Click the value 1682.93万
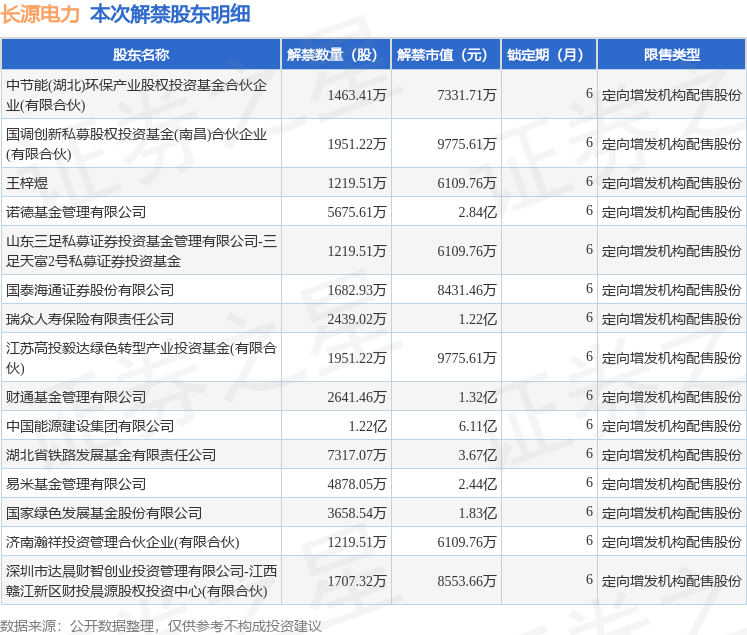 (357, 290)
